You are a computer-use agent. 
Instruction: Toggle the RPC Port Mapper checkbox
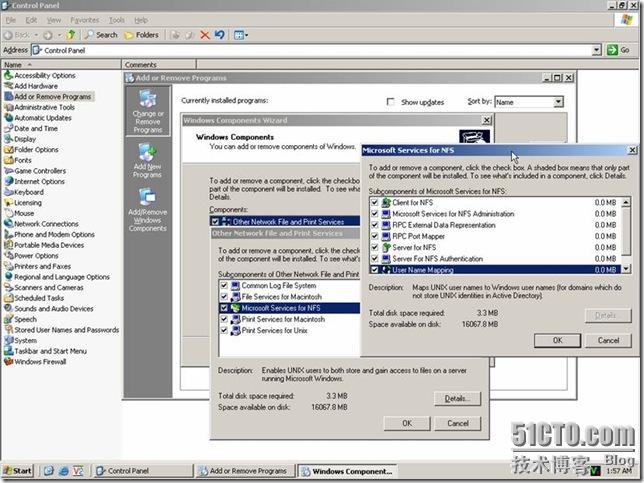375,236
